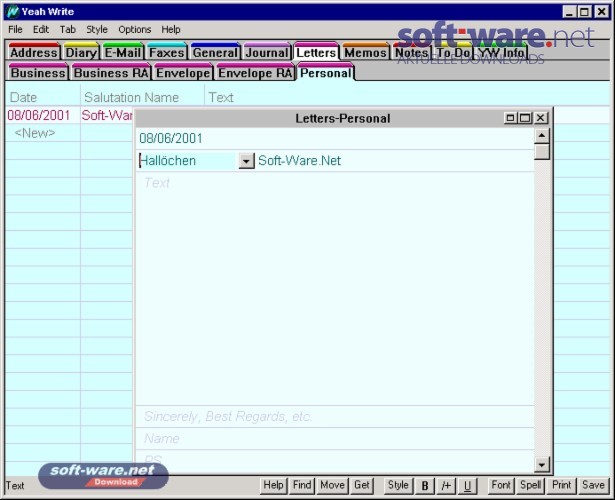Screen dimensions: 615x500
Task: Click the Find button
Action: 302,485
